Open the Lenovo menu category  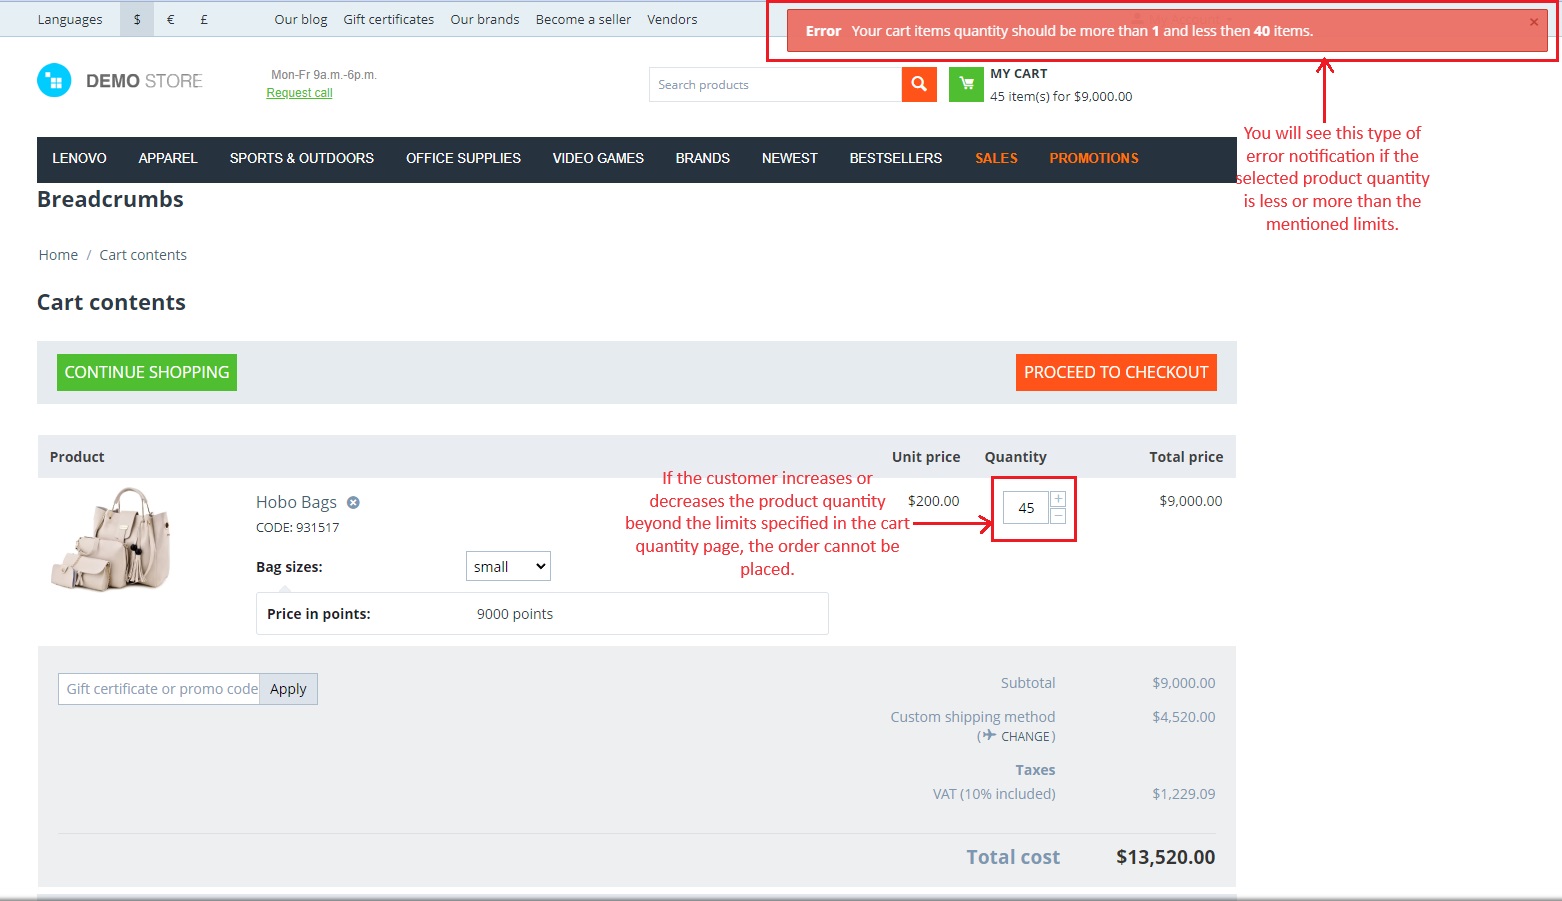click(79, 158)
